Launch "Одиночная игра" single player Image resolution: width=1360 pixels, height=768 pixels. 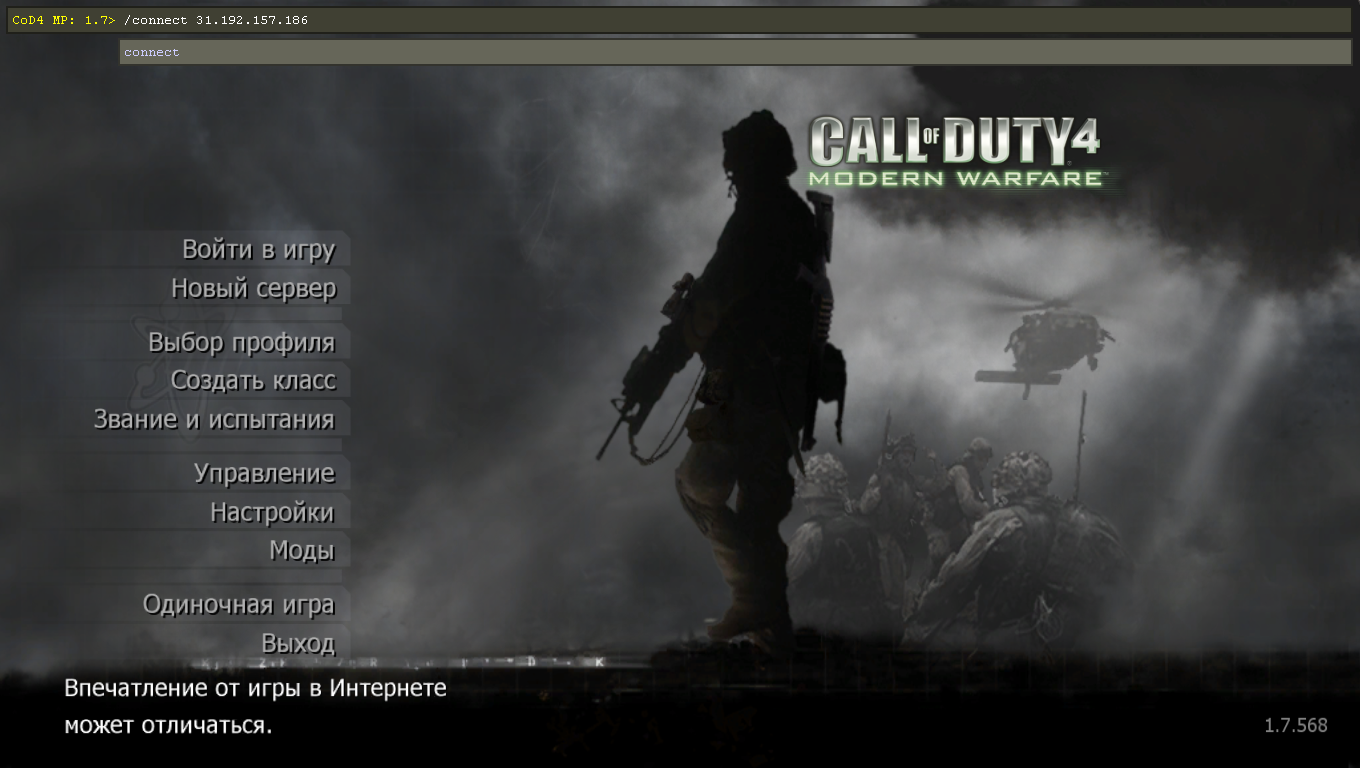coord(238,604)
